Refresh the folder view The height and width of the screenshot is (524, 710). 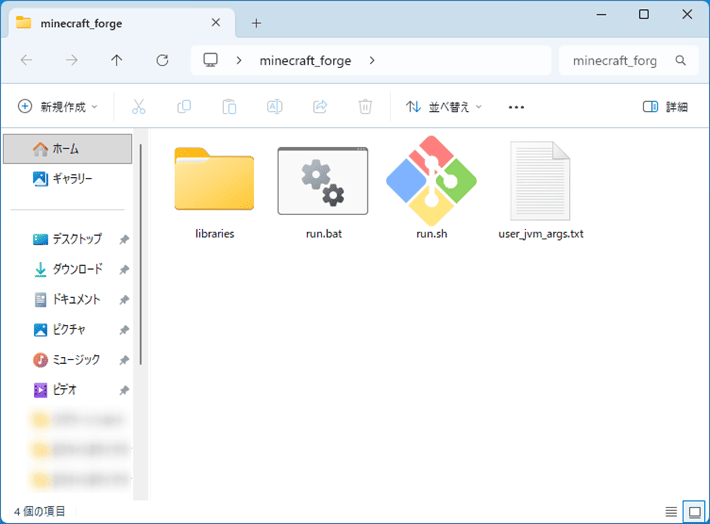162,60
